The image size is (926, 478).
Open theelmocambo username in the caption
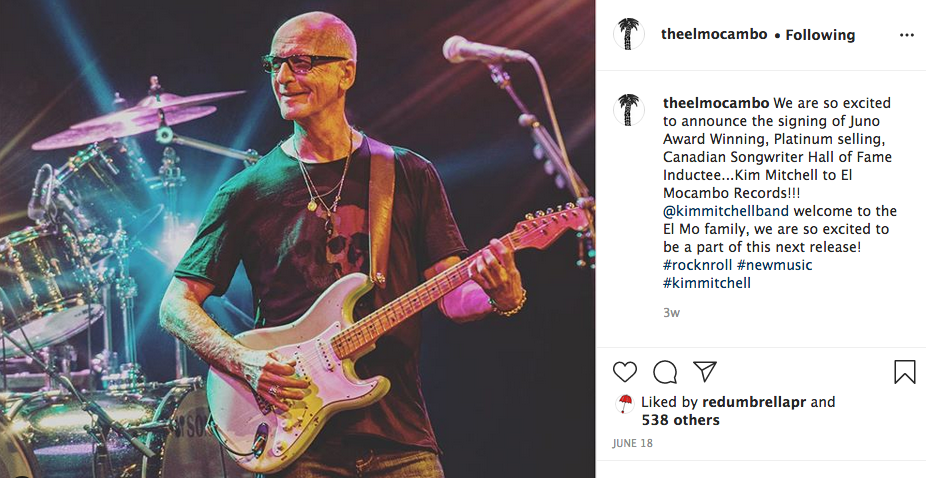716,103
